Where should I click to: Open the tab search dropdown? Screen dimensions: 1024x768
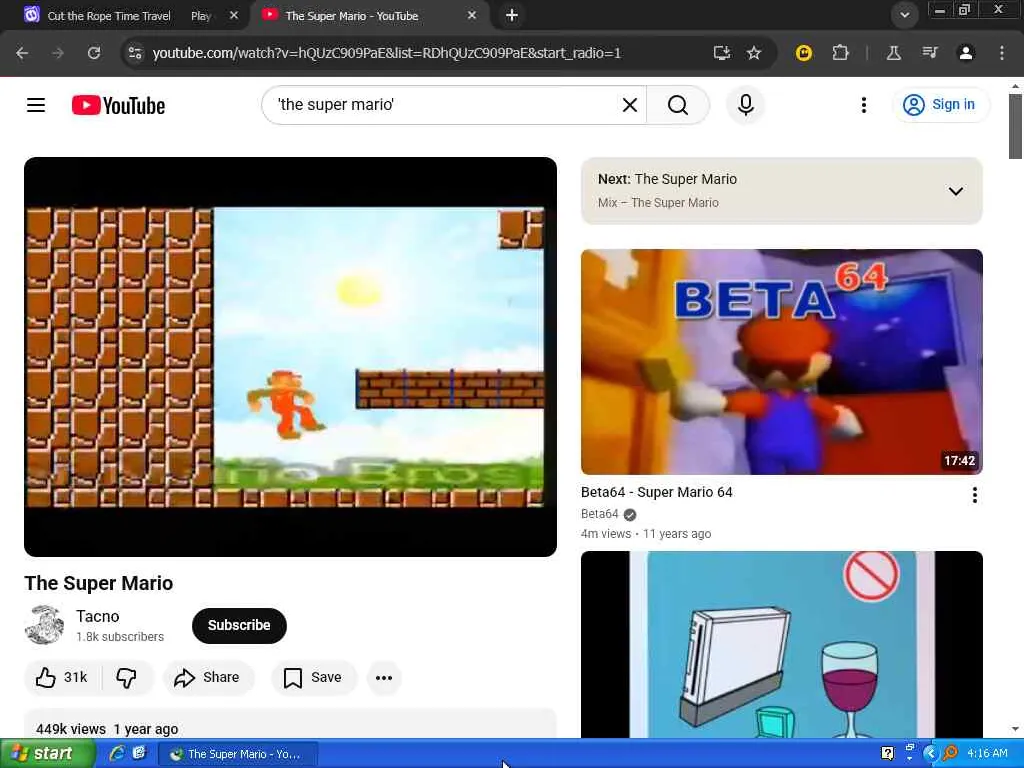click(904, 15)
